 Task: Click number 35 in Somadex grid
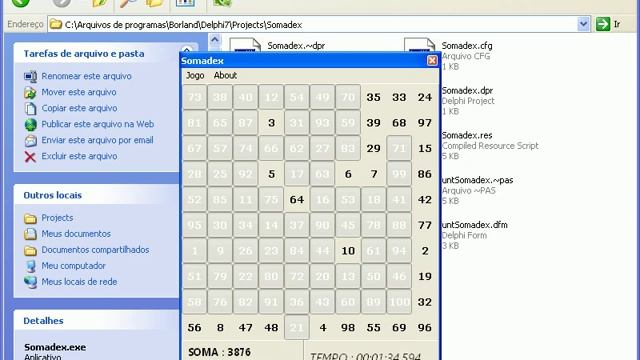pyautogui.click(x=373, y=97)
